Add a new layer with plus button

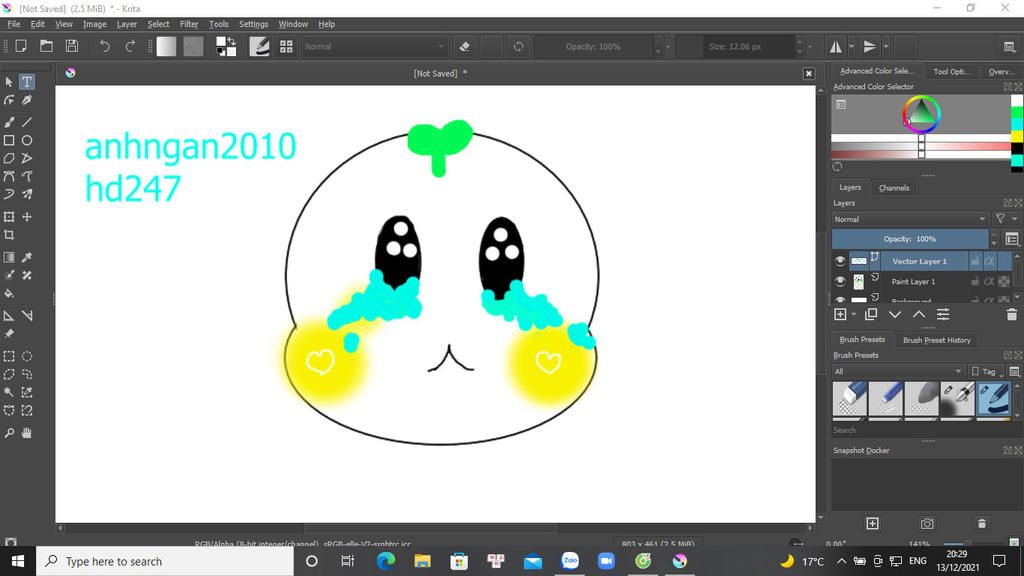pos(840,315)
